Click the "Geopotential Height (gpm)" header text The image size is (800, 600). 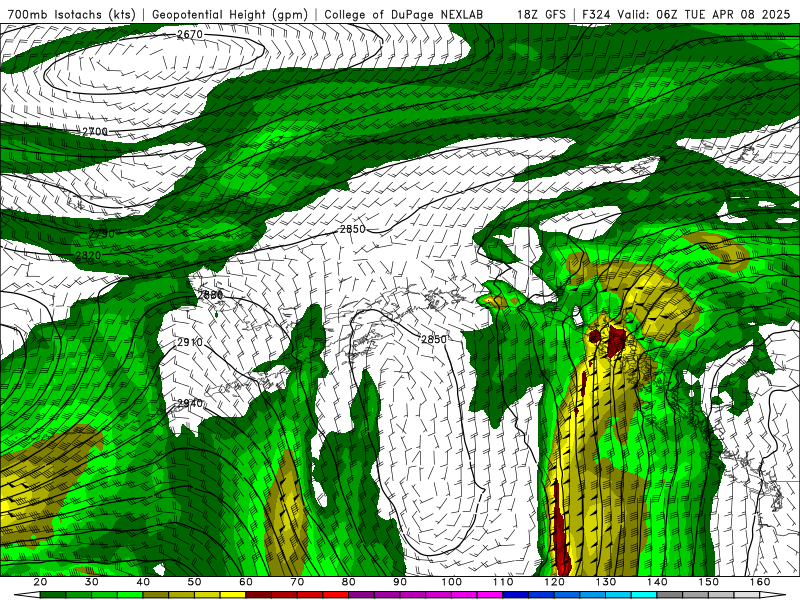click(x=230, y=14)
